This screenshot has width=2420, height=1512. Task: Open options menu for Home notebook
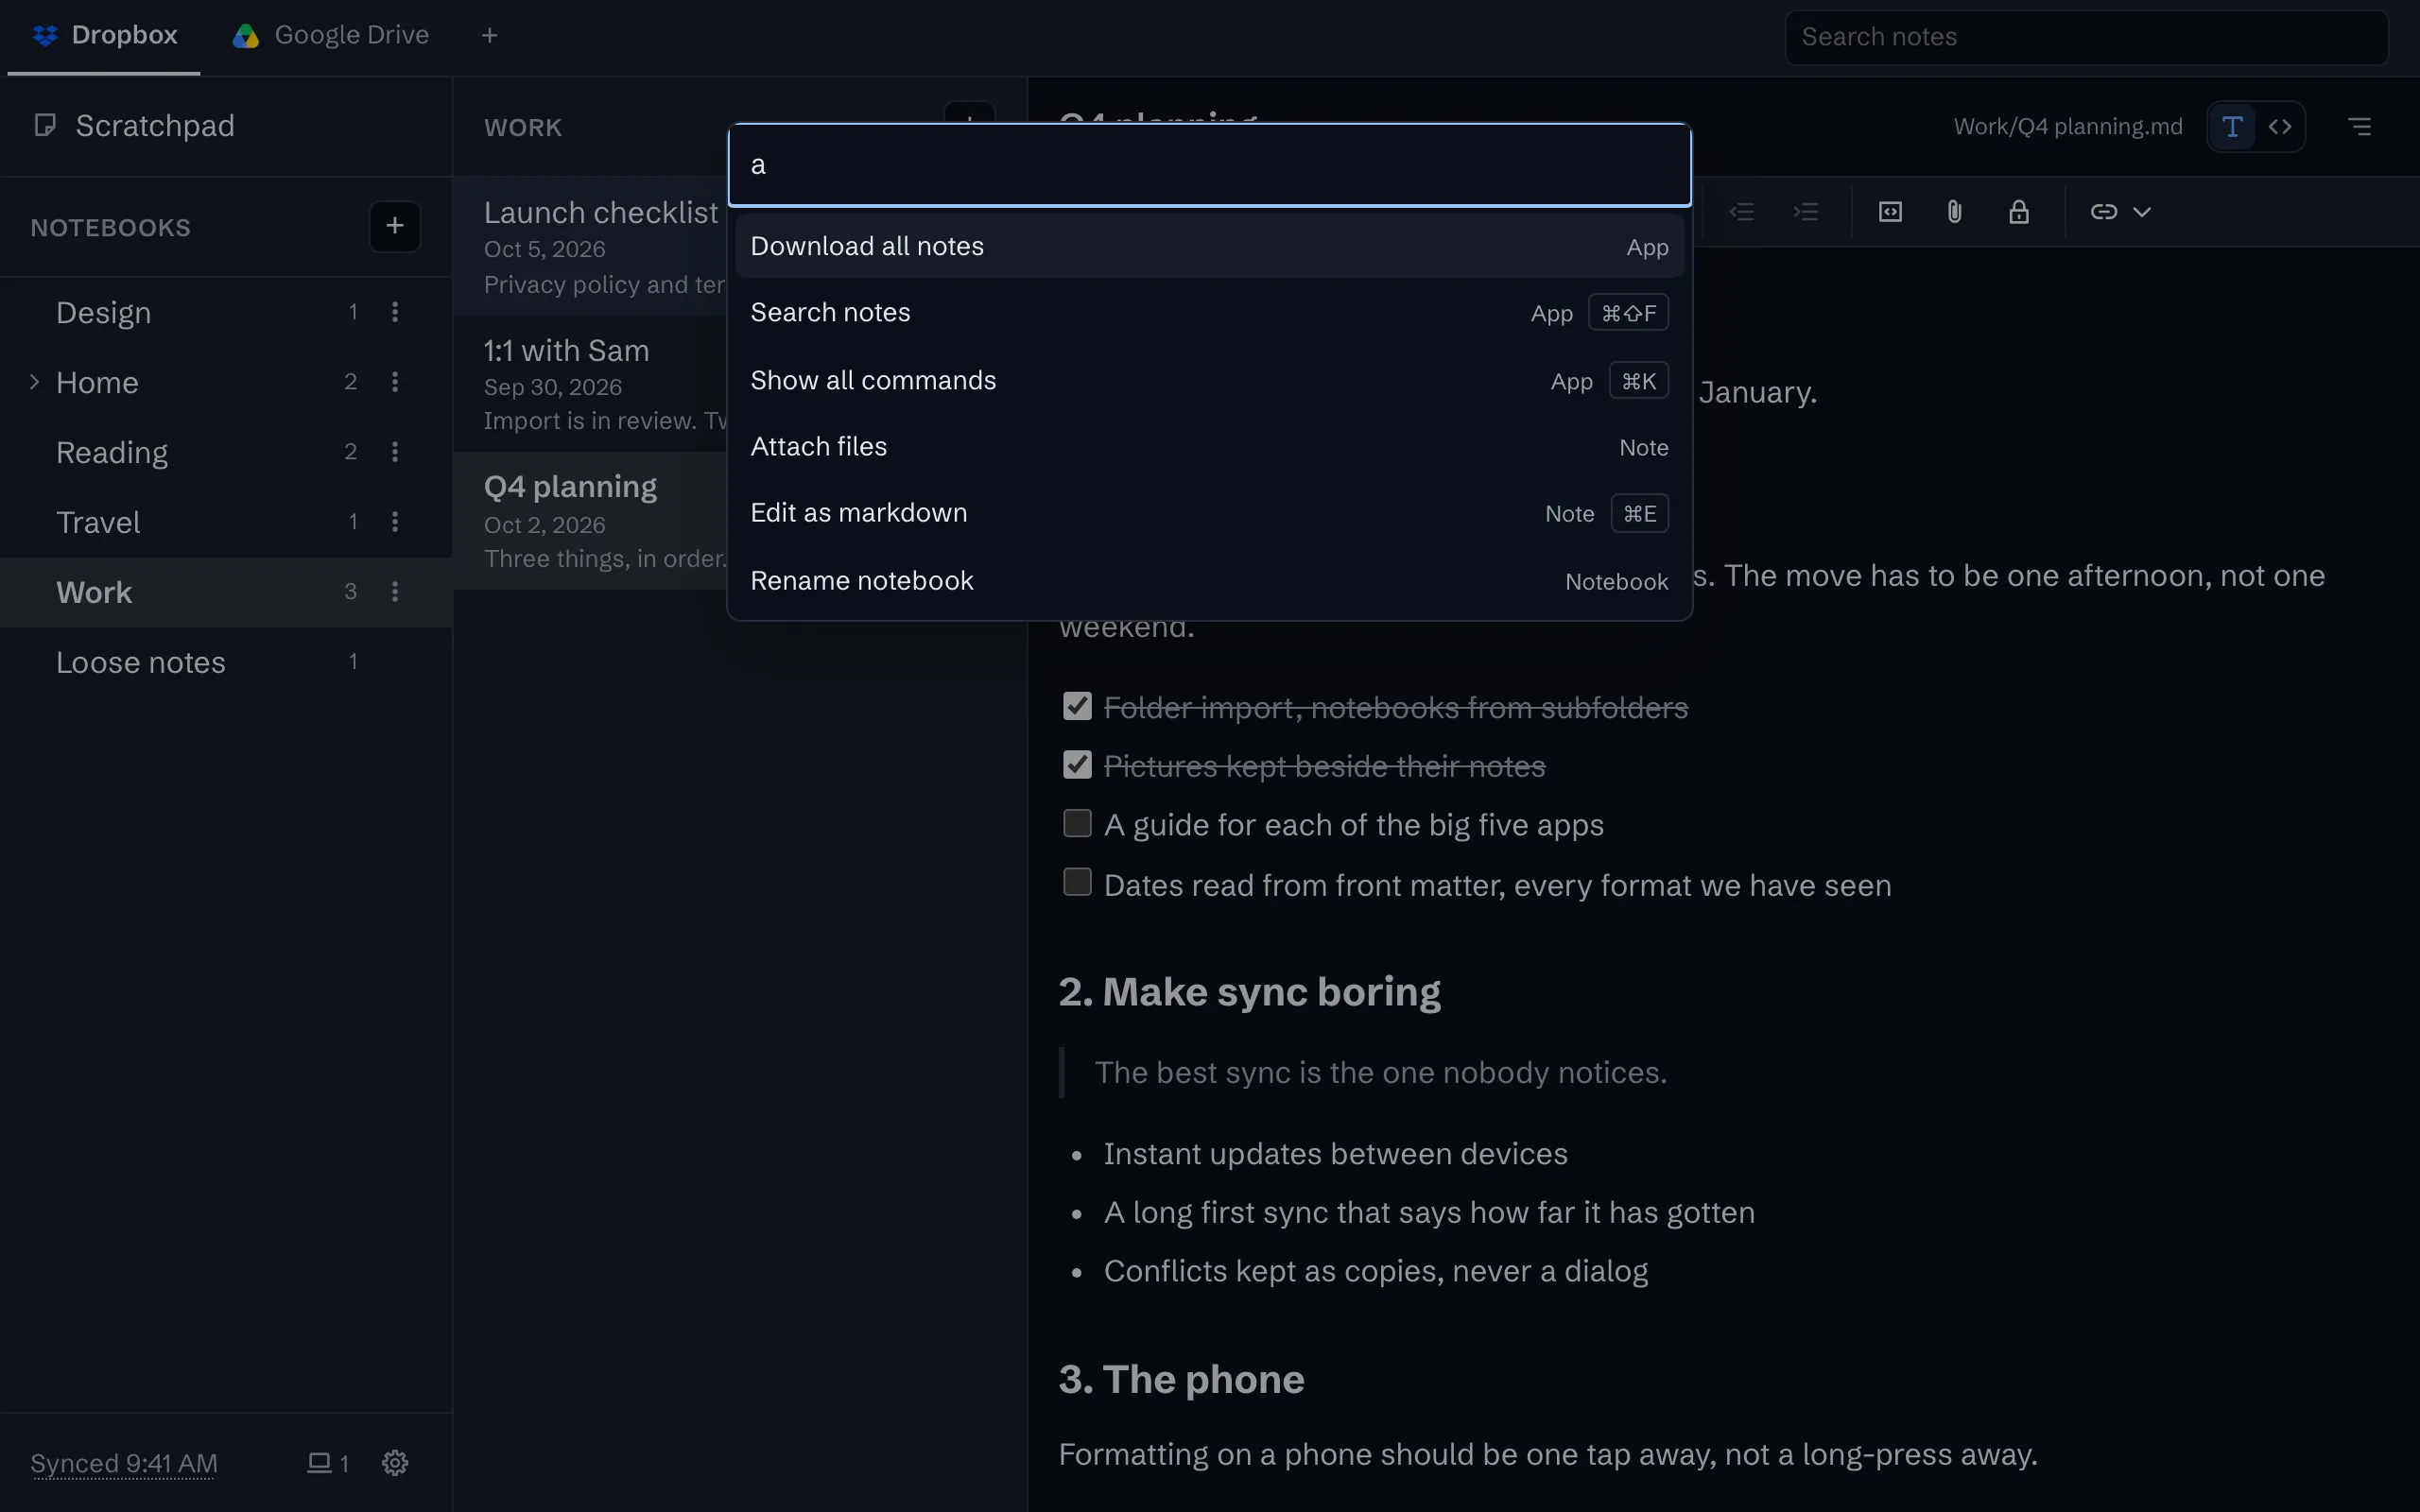(395, 382)
